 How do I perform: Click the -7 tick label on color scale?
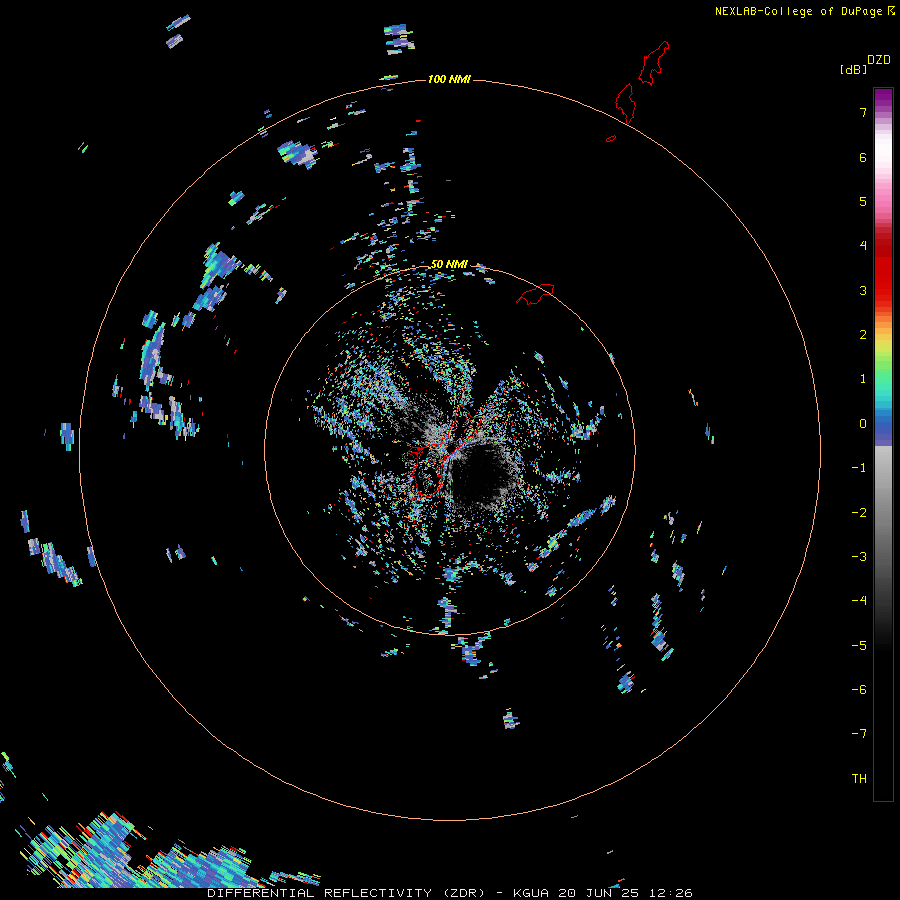tap(859, 734)
